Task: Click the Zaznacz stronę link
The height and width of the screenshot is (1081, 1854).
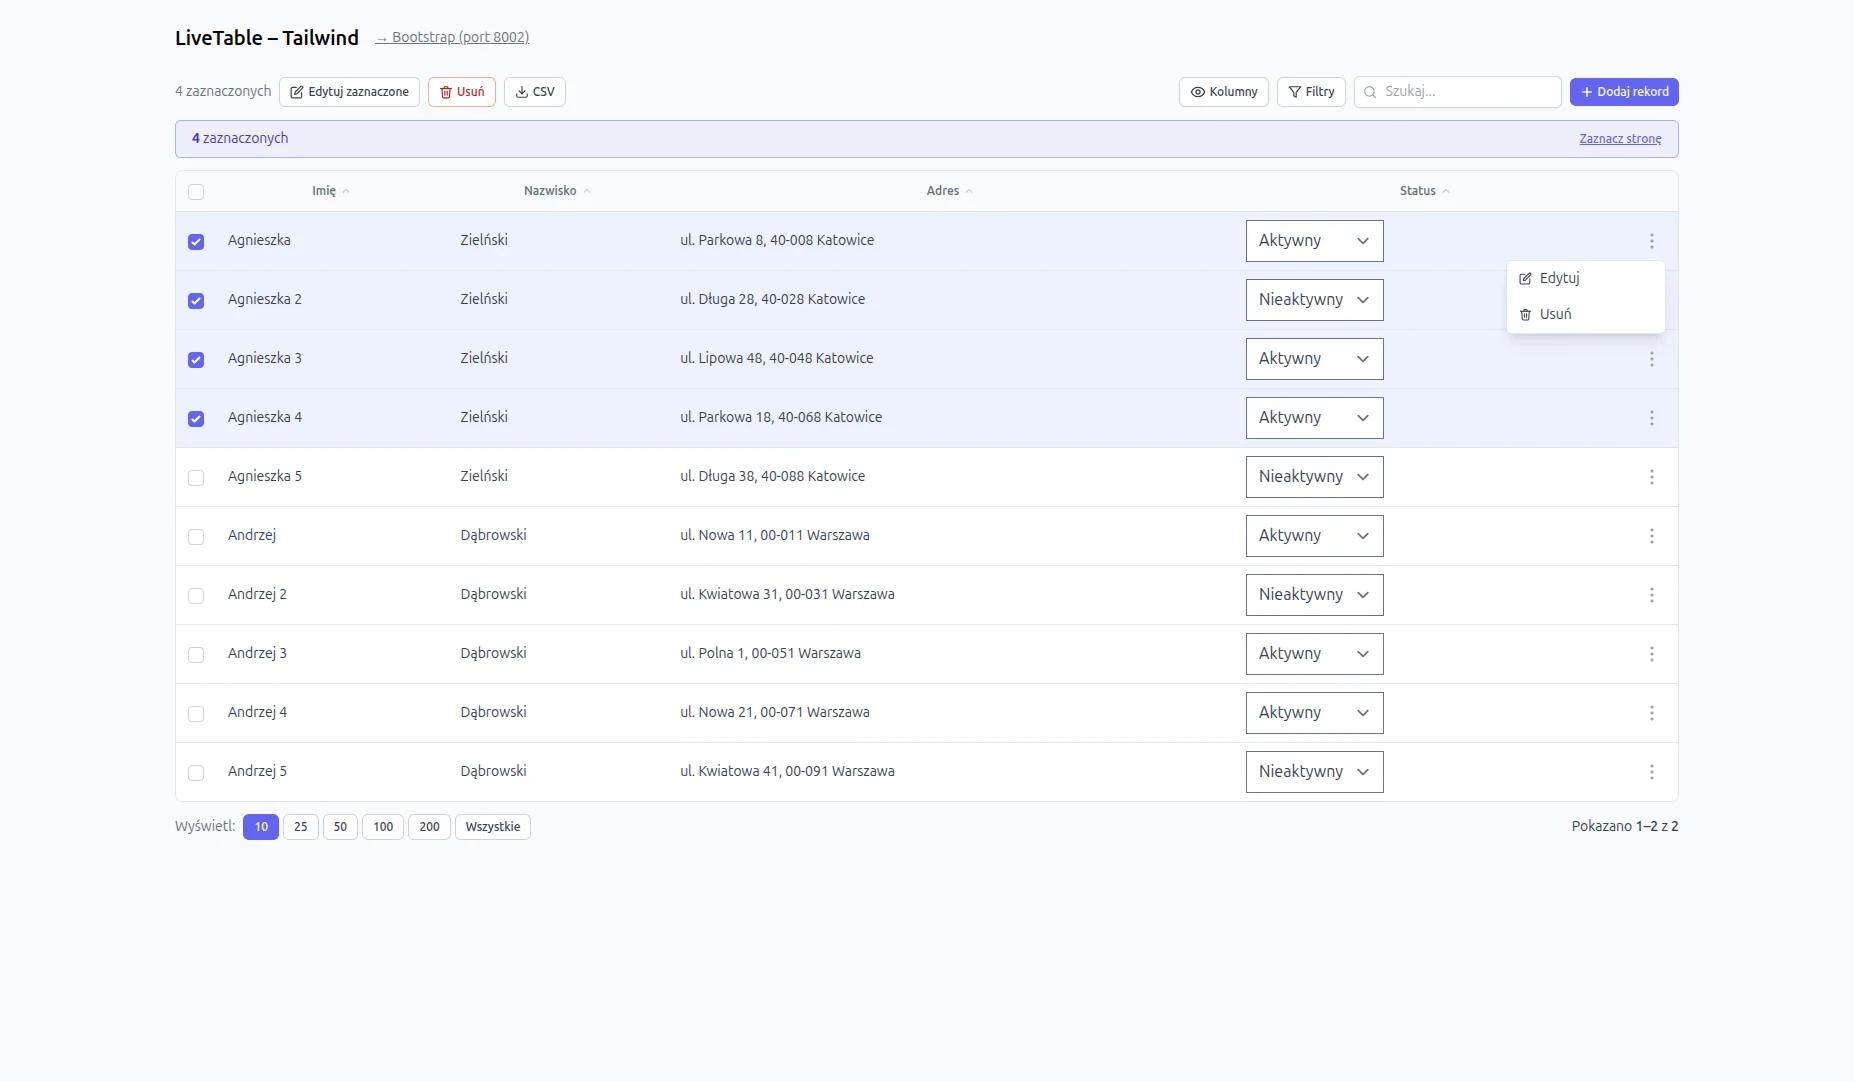Action: tap(1620, 139)
